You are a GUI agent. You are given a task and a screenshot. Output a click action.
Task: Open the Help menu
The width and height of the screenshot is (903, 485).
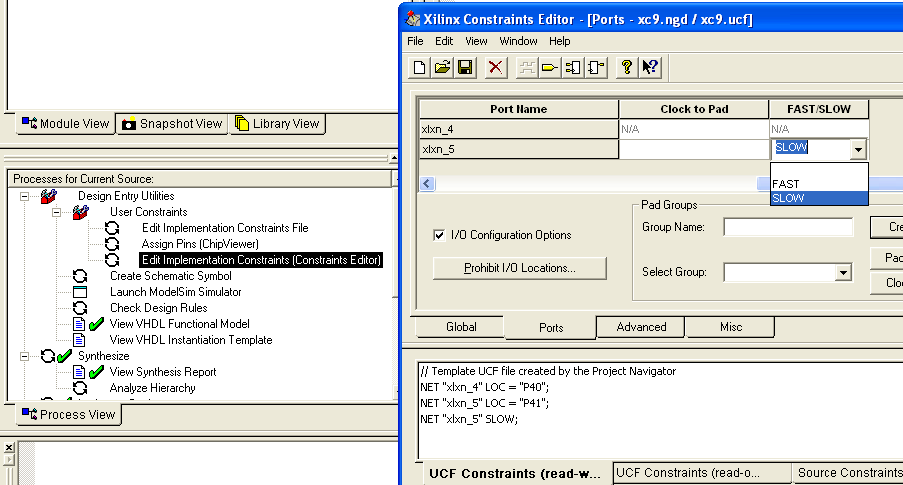[559, 41]
